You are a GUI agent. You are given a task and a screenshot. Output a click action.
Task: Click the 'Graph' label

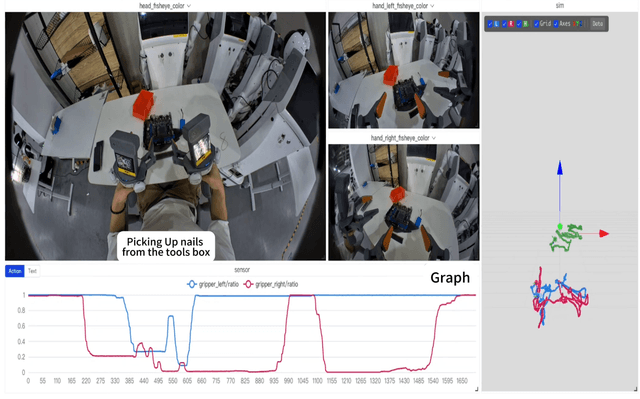click(450, 277)
